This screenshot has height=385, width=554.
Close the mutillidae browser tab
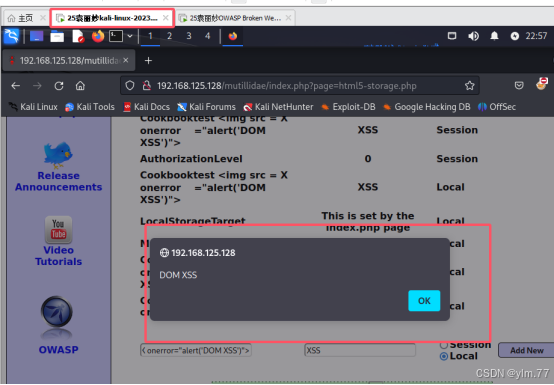click(x=126, y=60)
